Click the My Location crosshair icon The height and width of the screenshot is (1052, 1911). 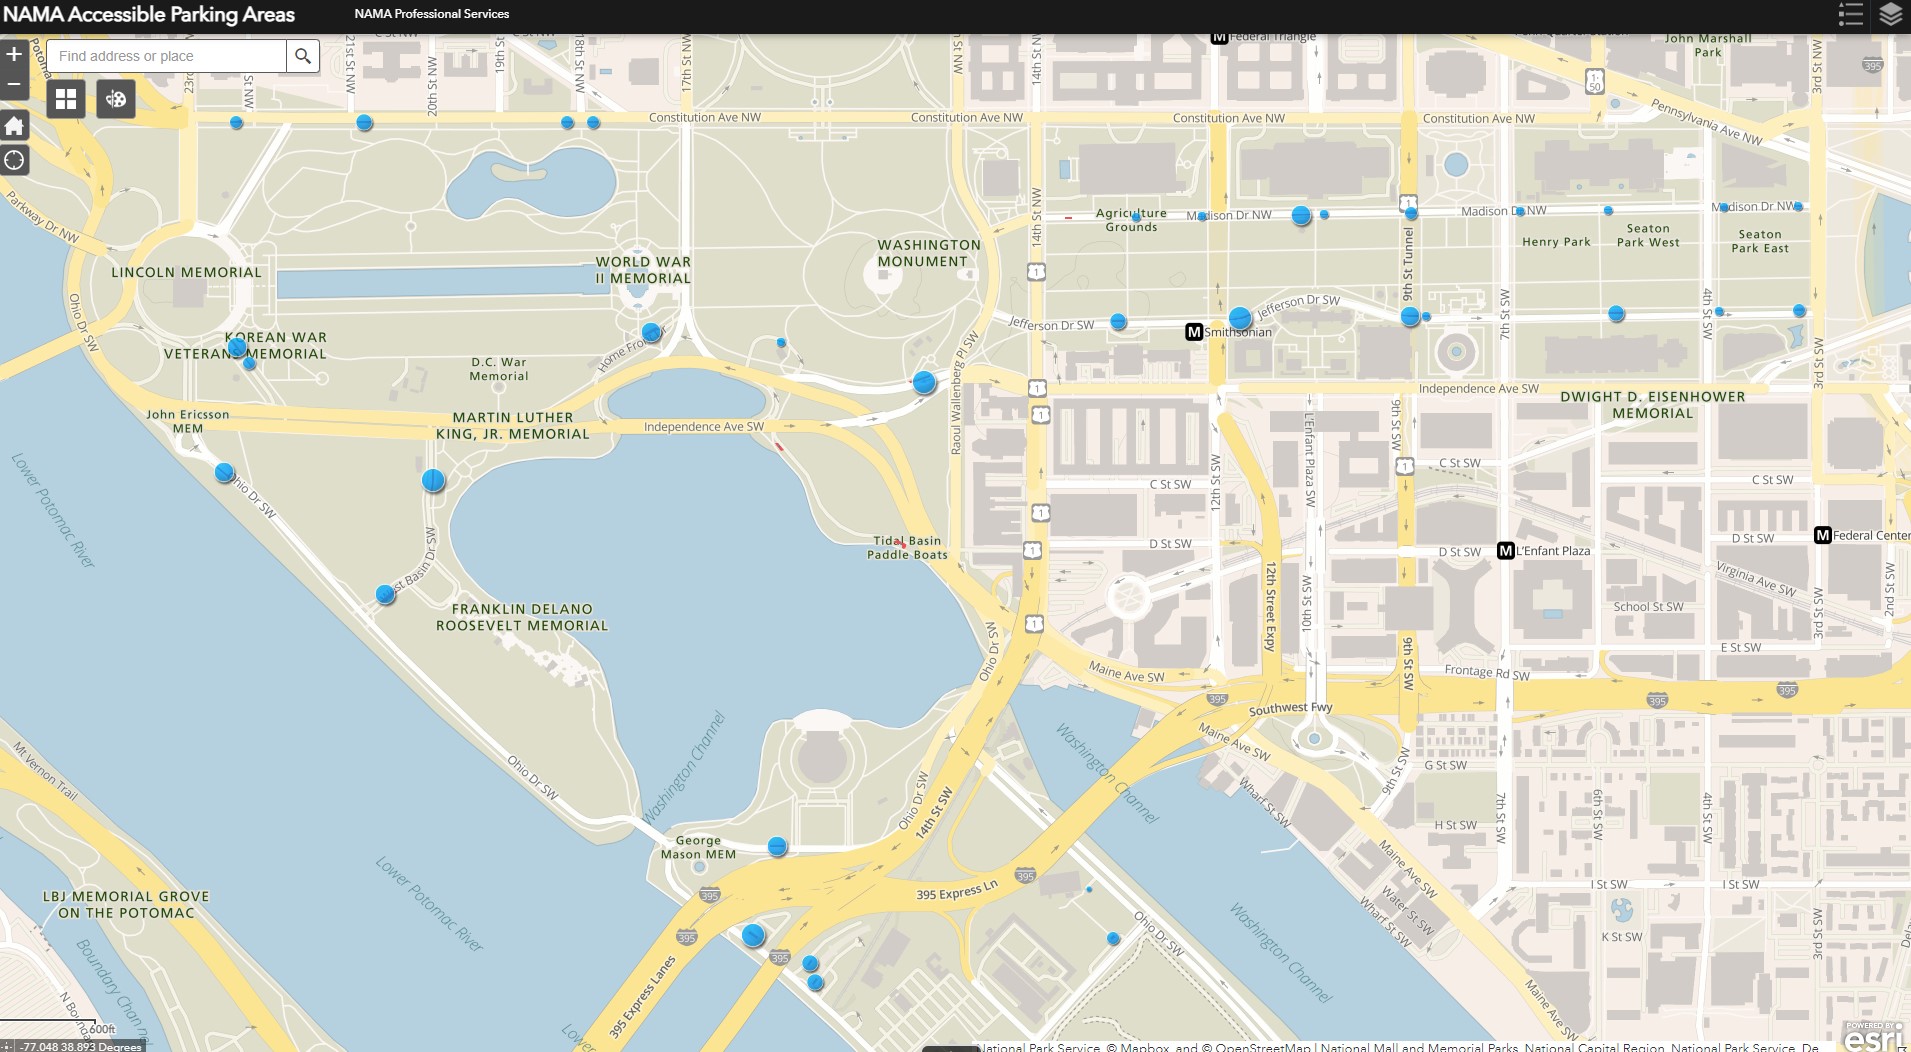coord(15,160)
